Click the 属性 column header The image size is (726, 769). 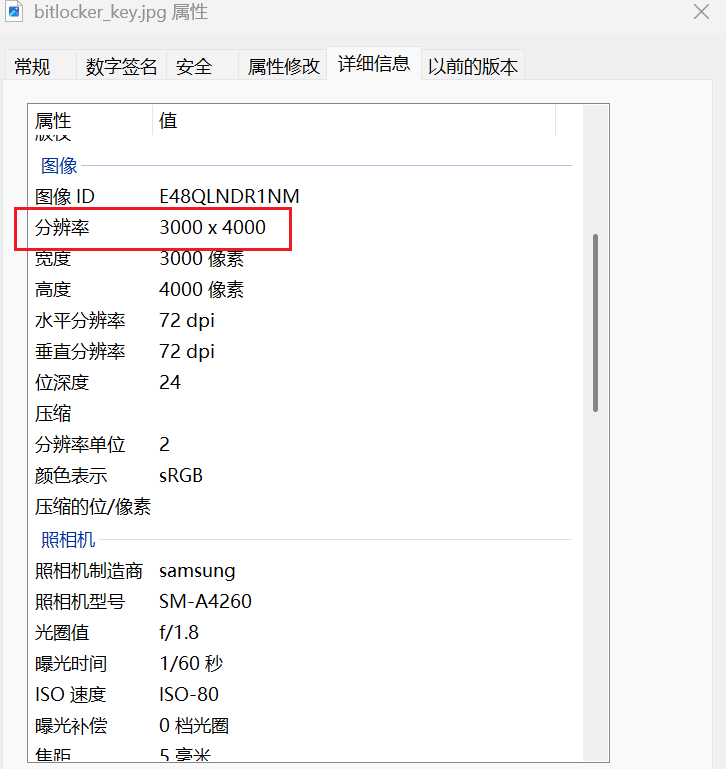[54, 121]
